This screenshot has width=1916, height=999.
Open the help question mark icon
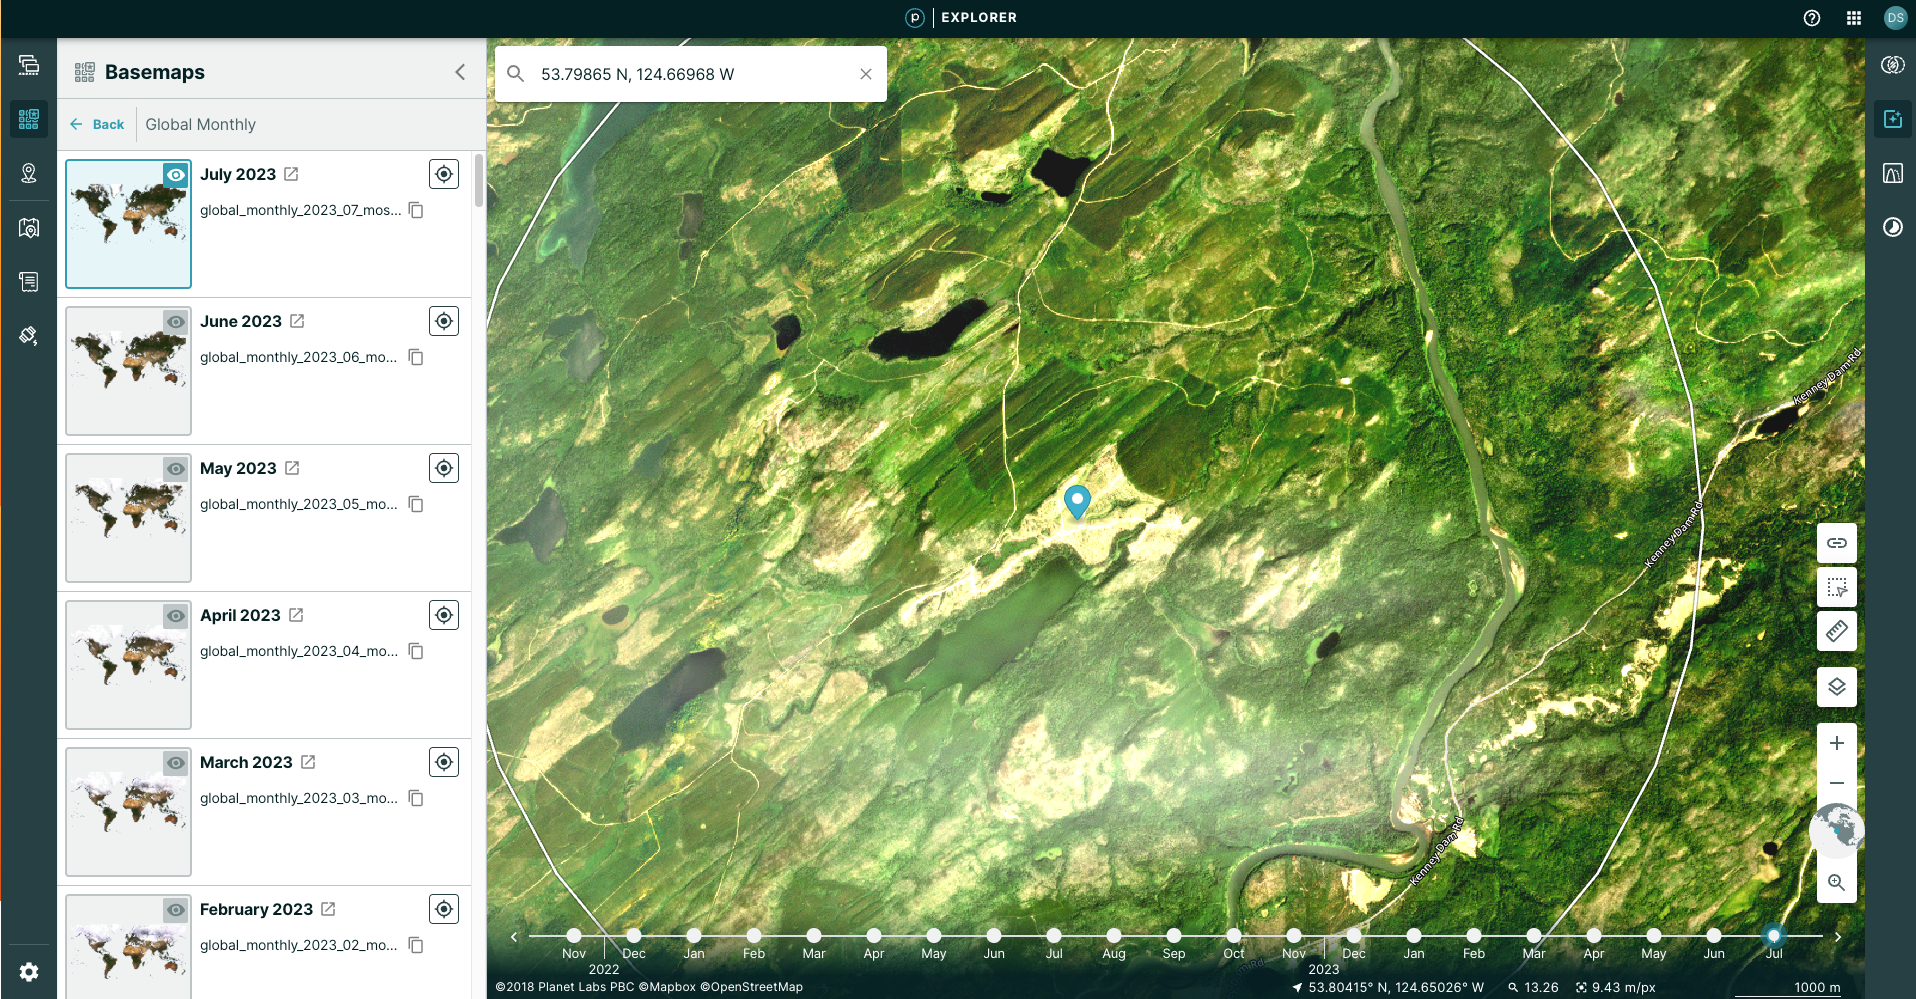pyautogui.click(x=1811, y=18)
